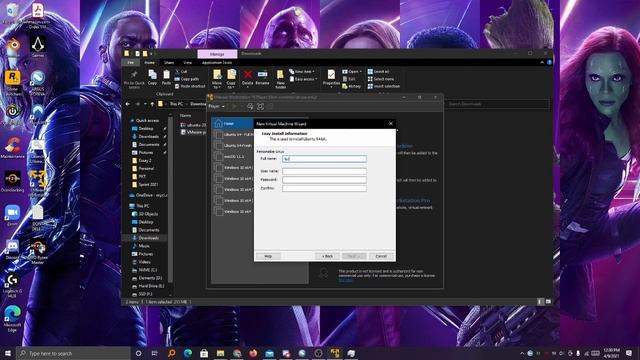Screen dimensions: 640x360
Task: Open View ribbon tab in File Explorer
Action: point(187,62)
